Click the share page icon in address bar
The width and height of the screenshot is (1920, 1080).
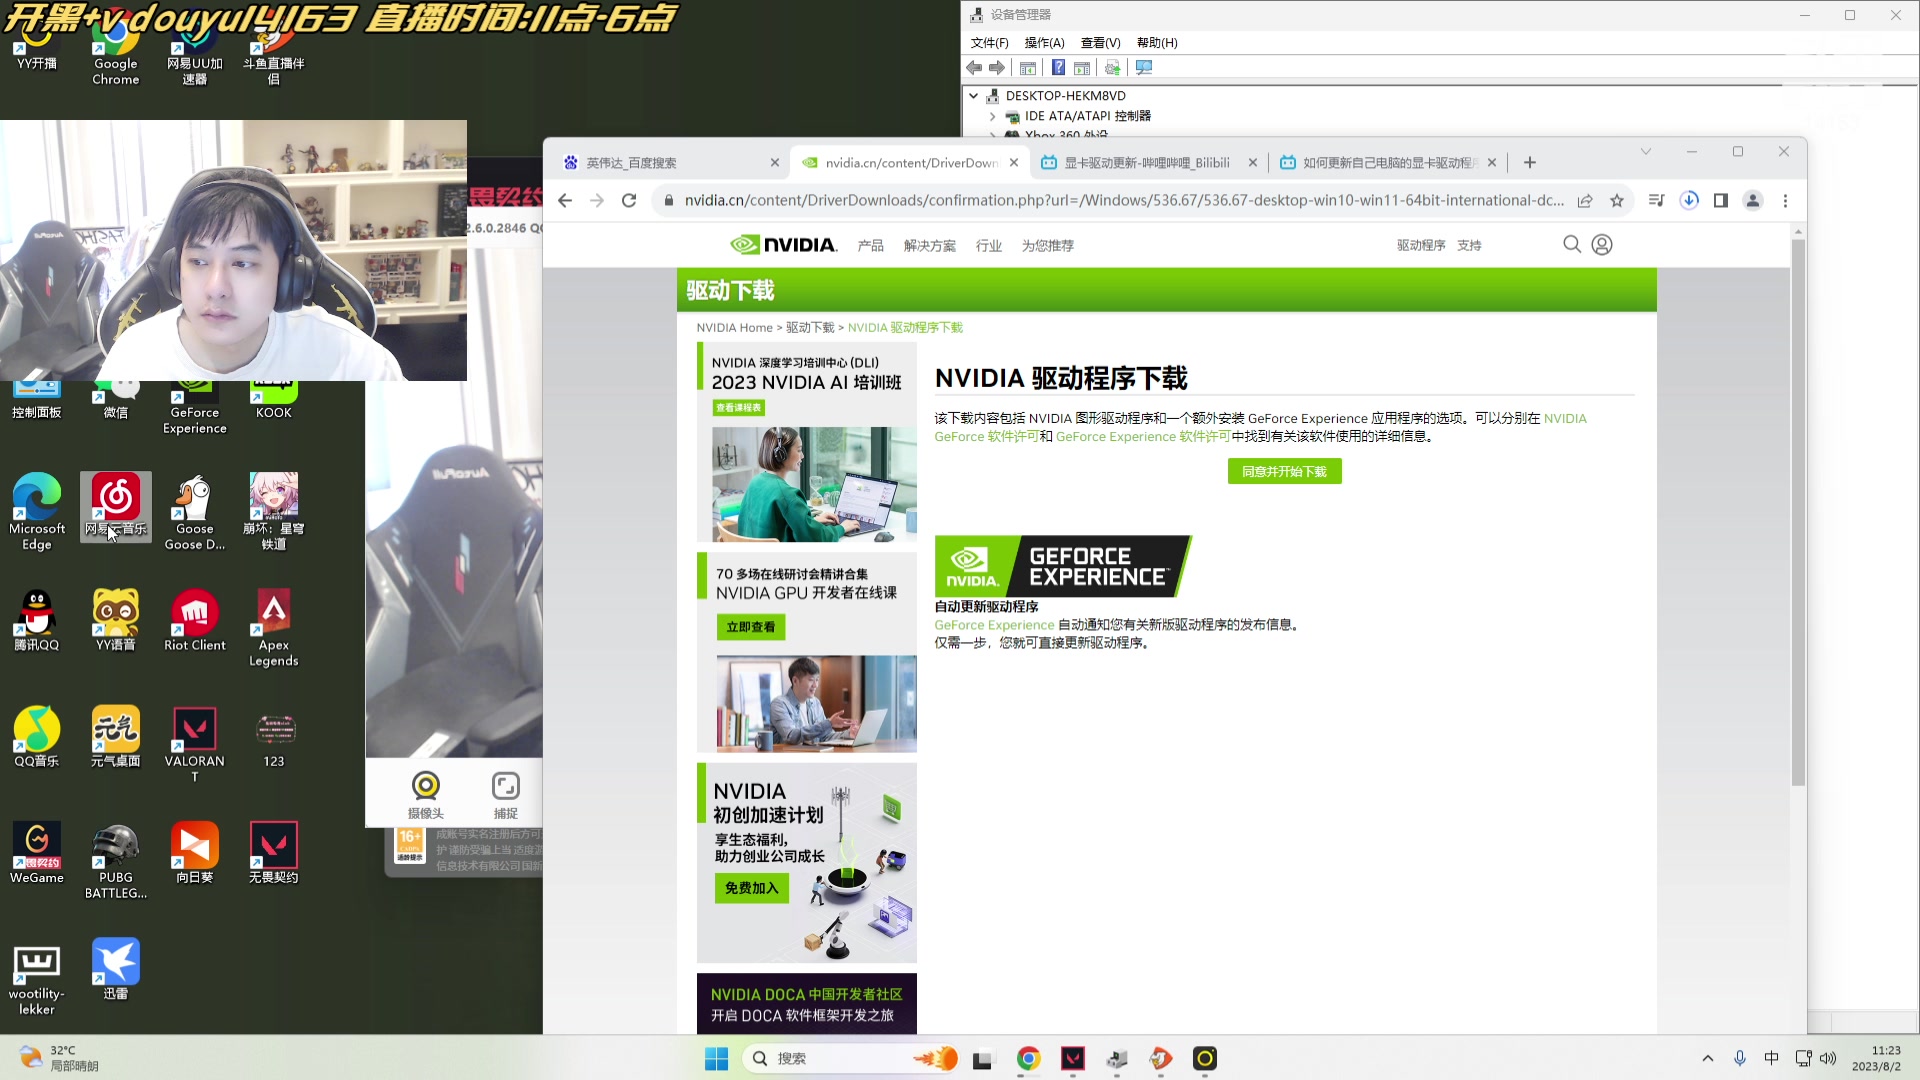(1585, 201)
